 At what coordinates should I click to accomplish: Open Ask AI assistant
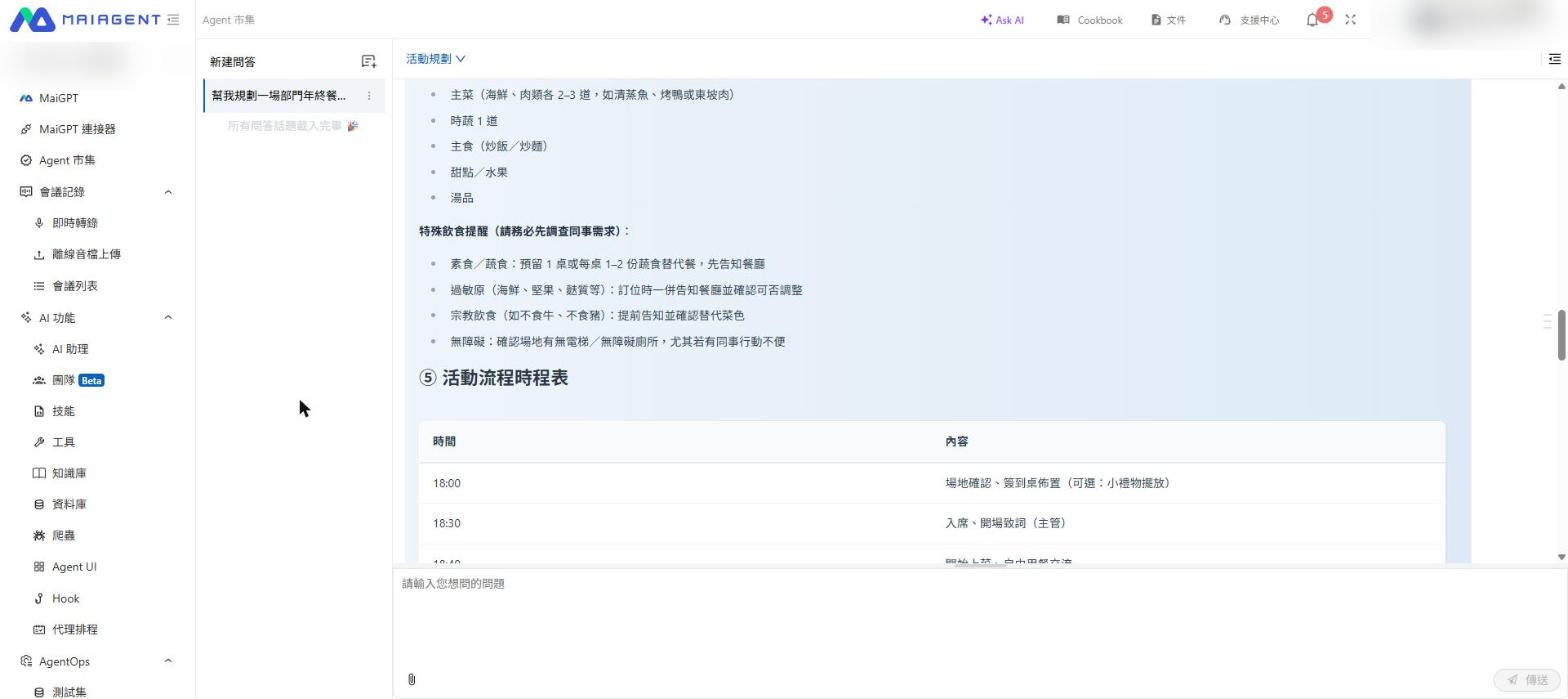(1002, 20)
